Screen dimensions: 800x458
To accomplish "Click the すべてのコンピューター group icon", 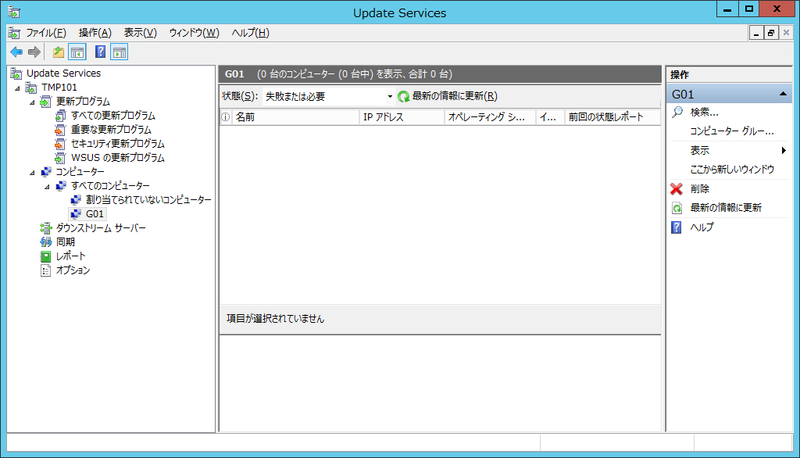I will pyautogui.click(x=60, y=186).
